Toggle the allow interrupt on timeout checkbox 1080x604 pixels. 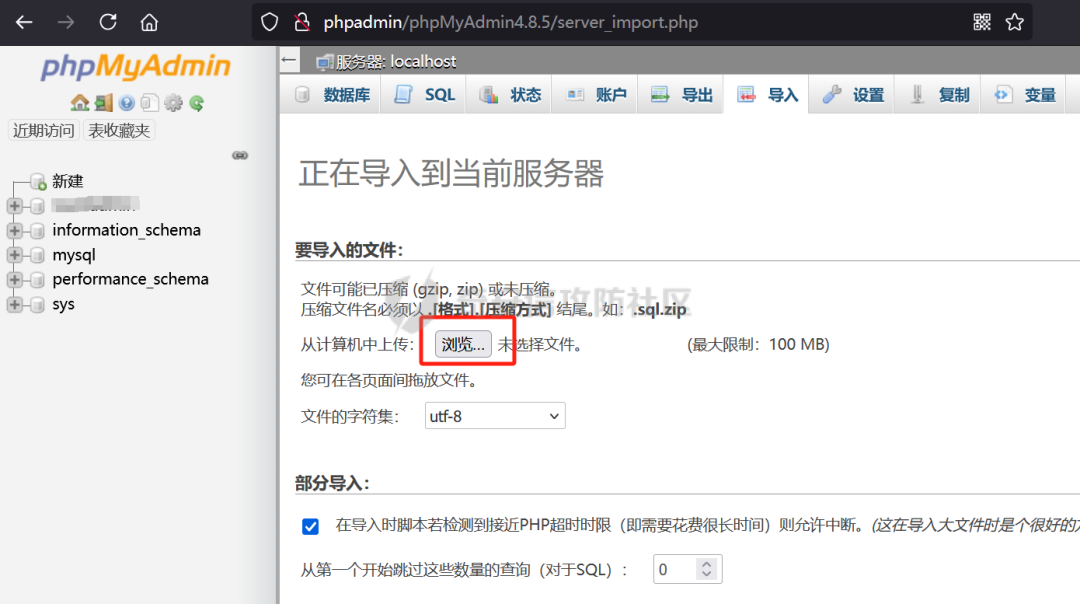[x=311, y=526]
